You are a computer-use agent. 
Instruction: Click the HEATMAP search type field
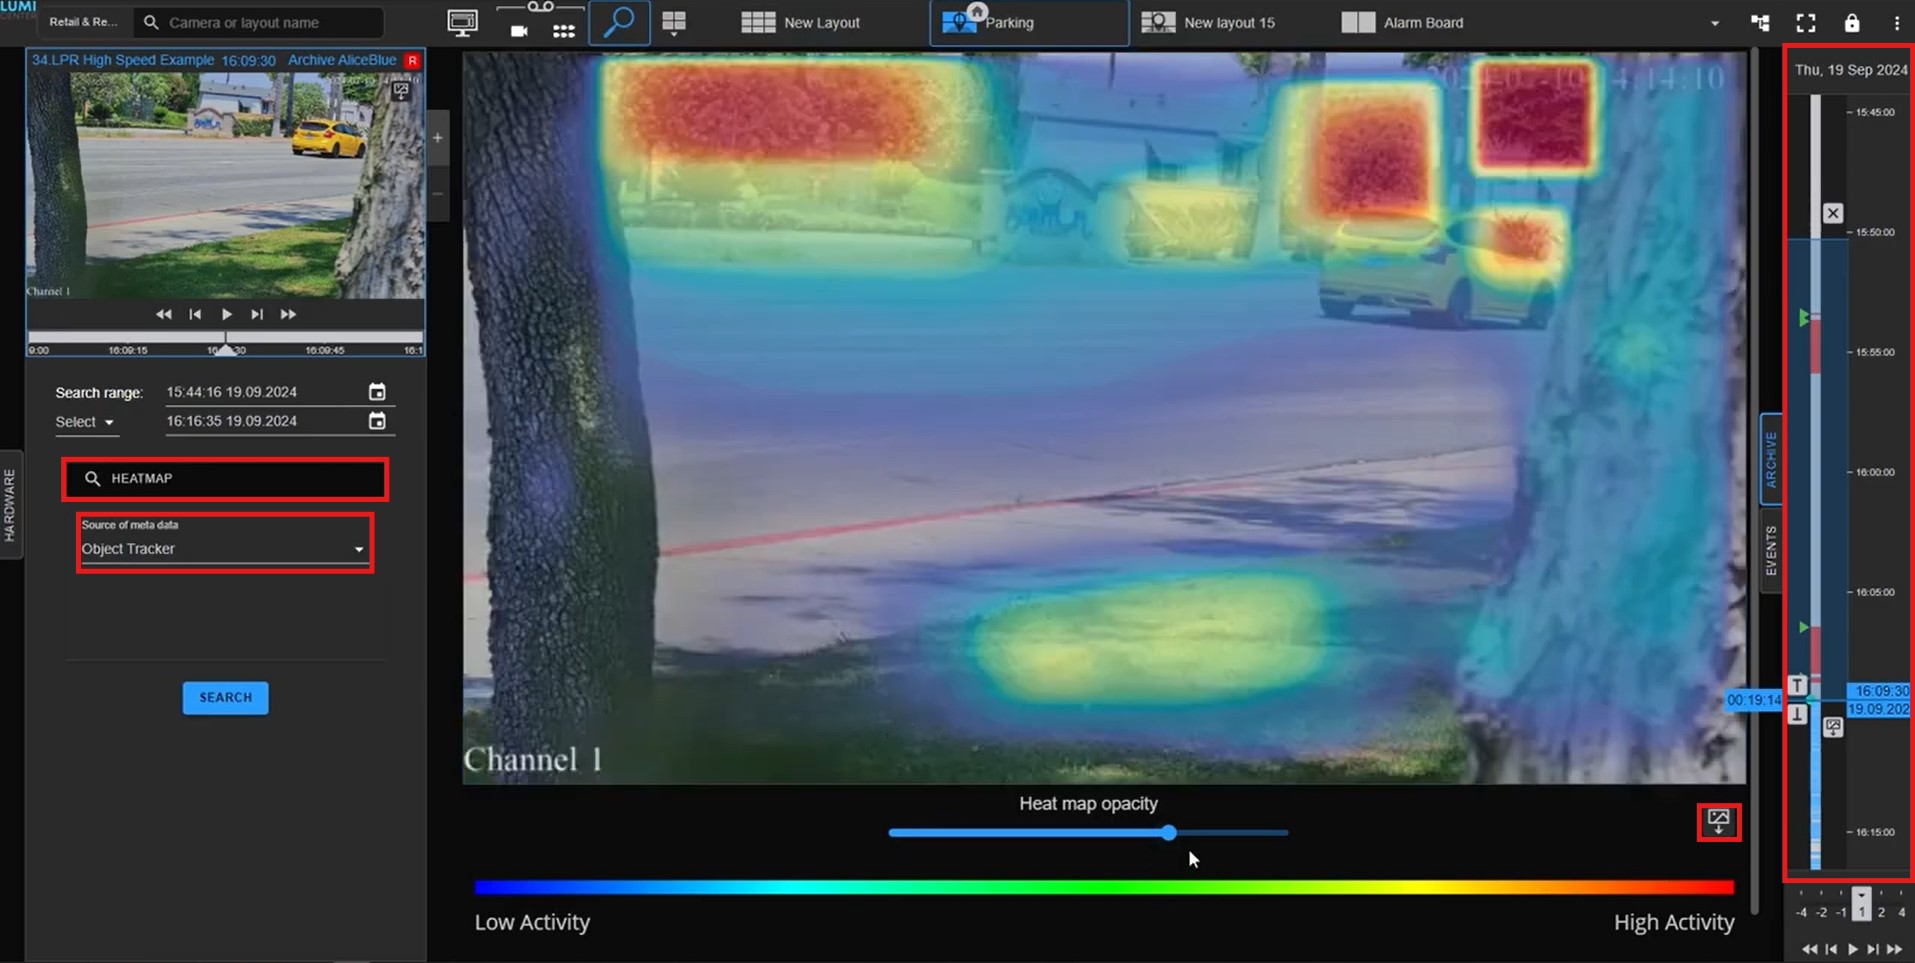pos(225,479)
